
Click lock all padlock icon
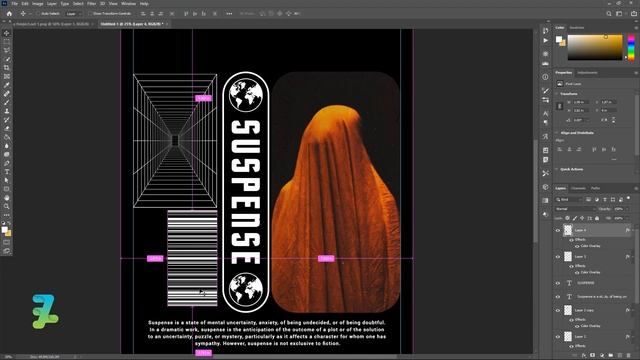pos(597,218)
